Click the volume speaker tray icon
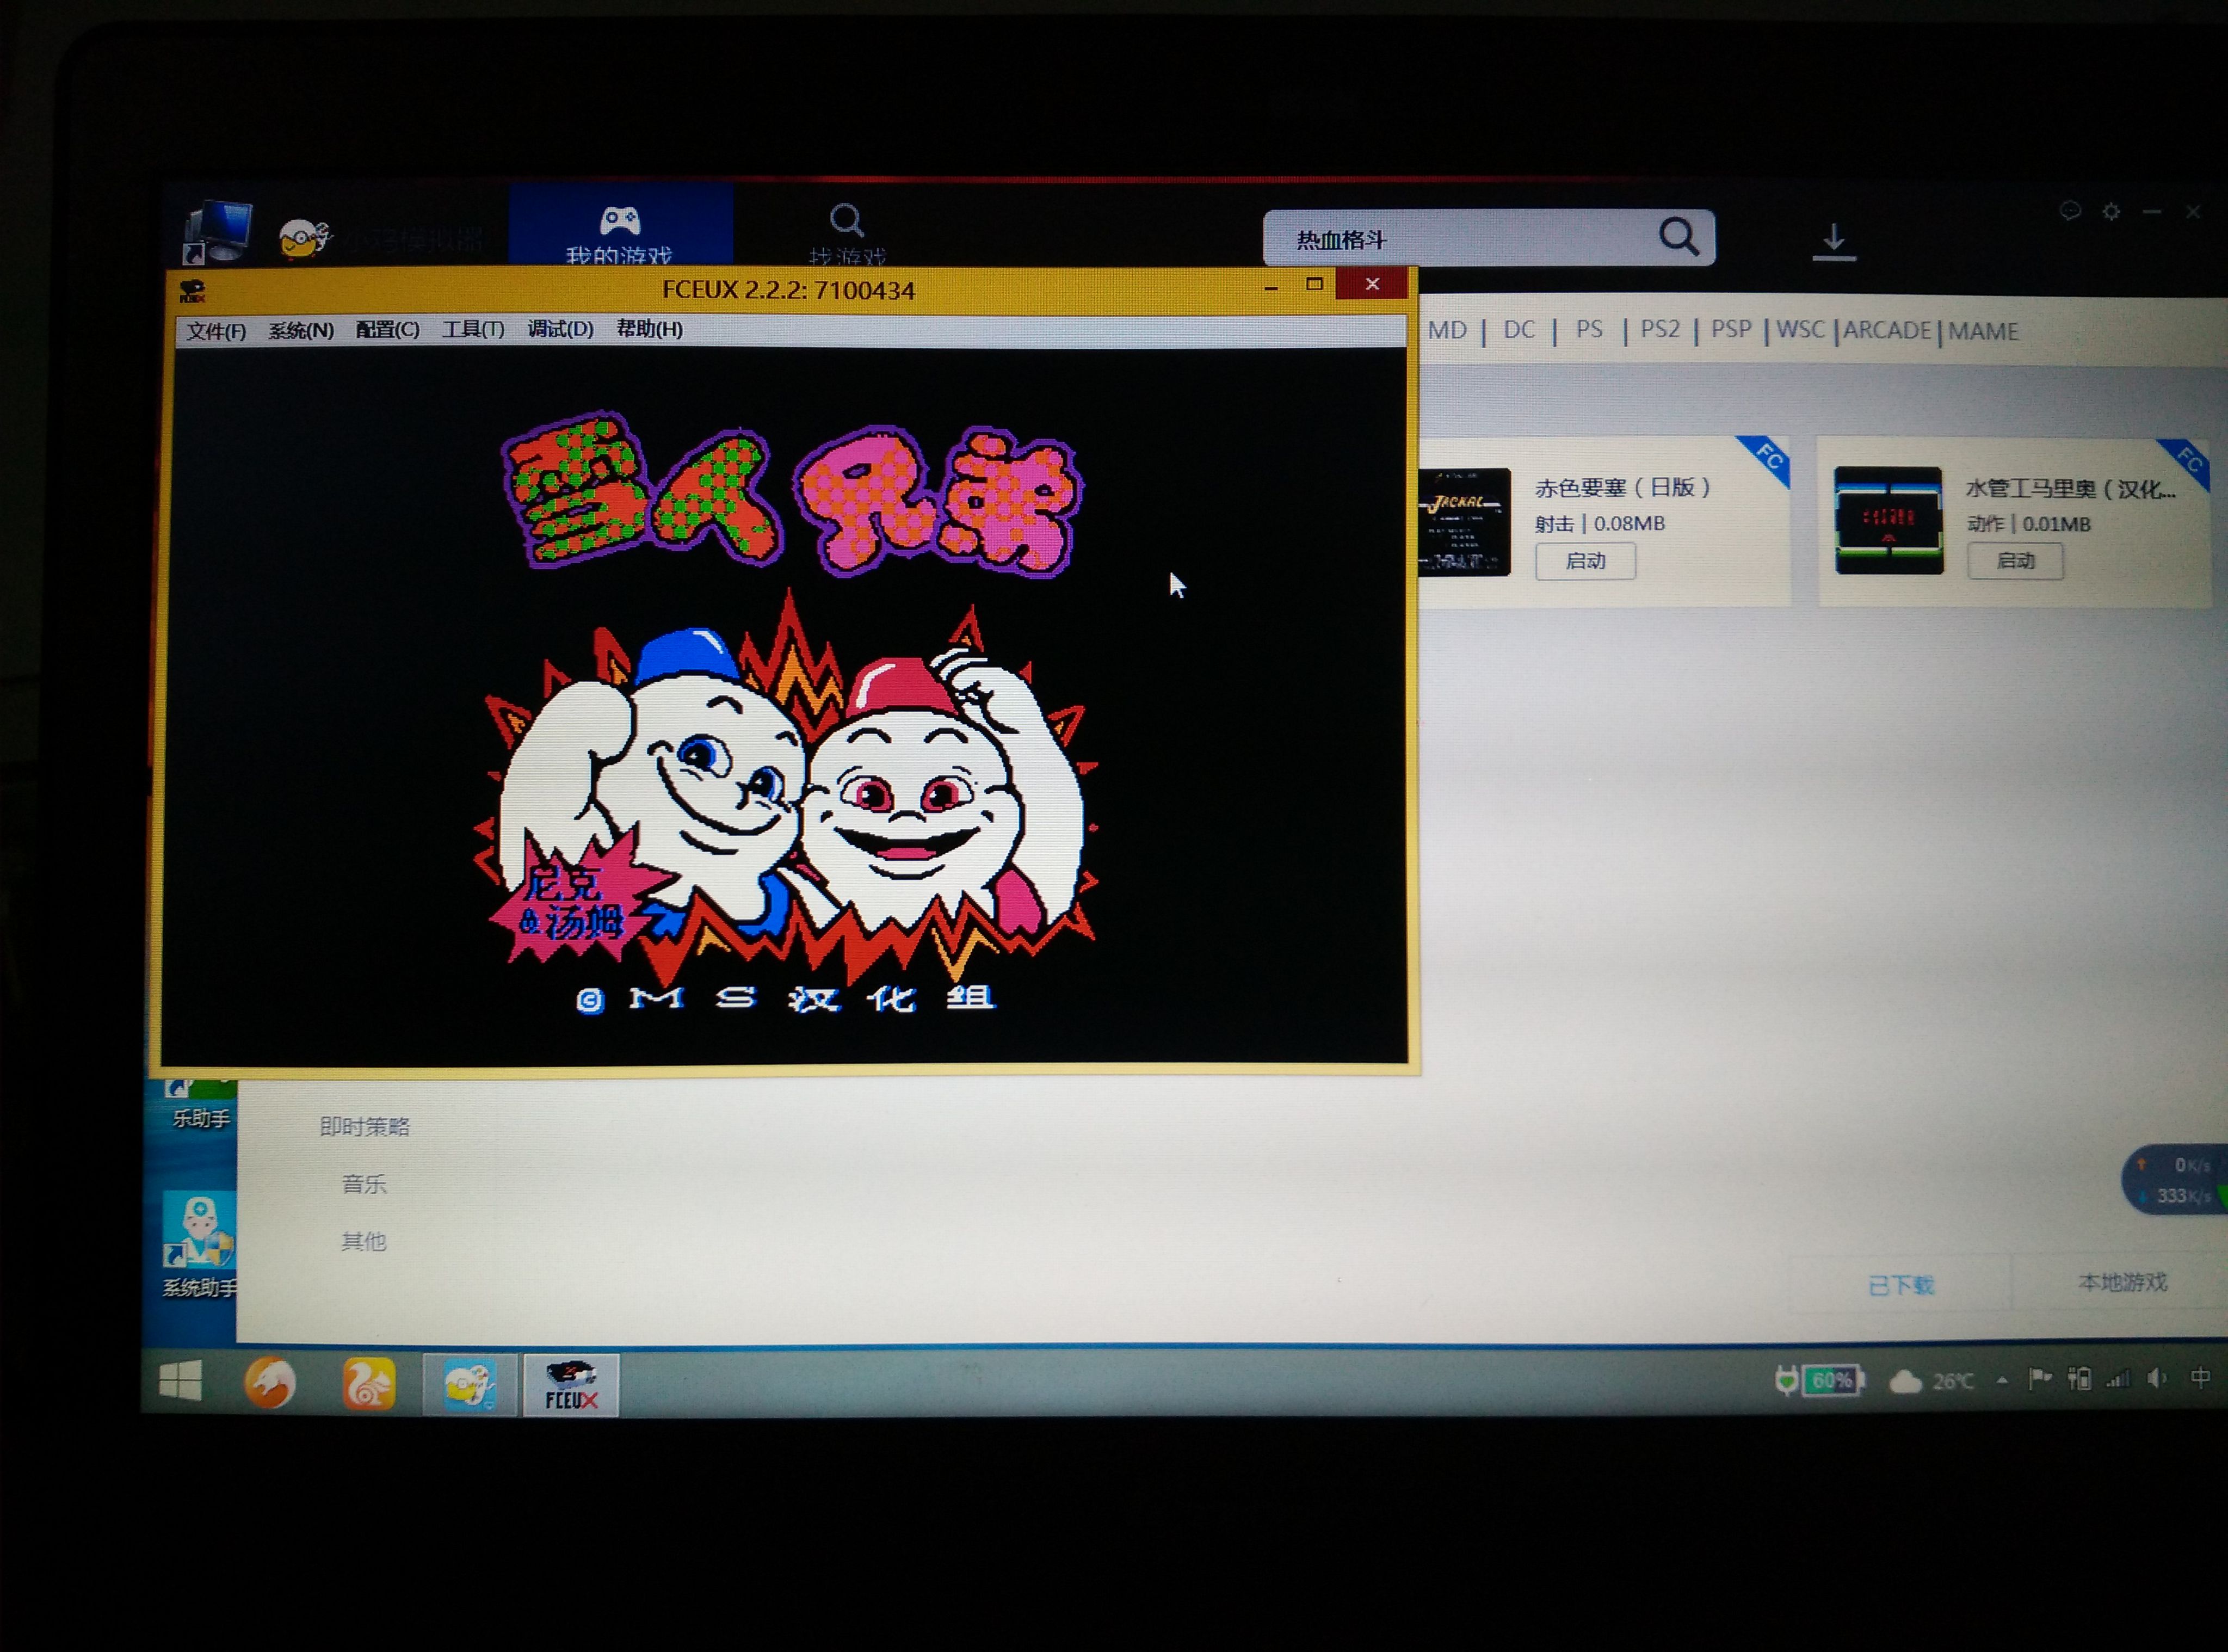 coord(2157,1379)
